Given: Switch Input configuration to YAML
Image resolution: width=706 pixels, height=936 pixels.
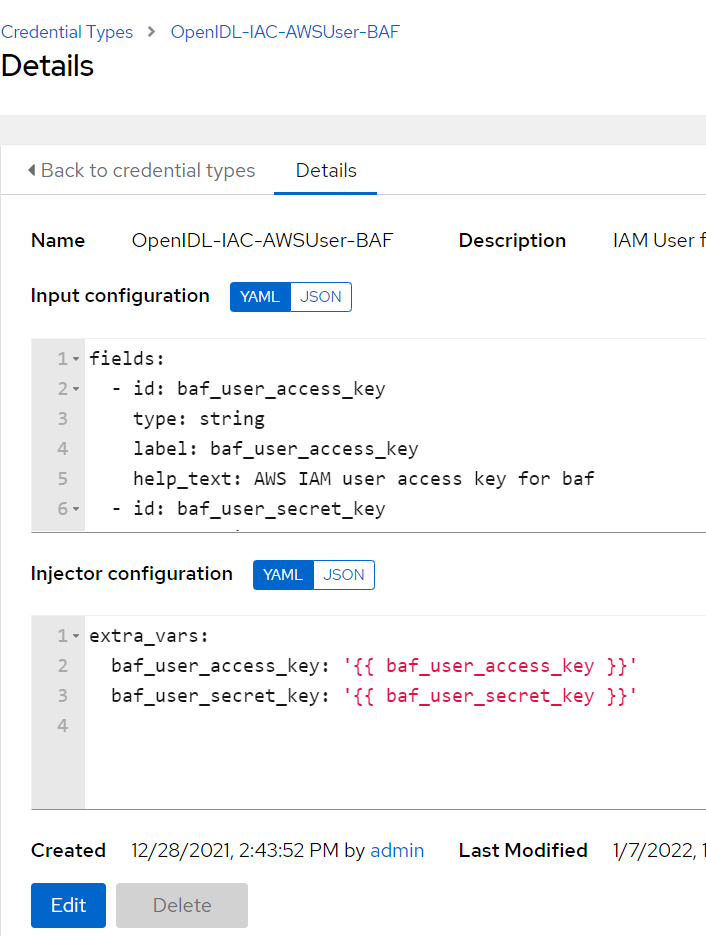Looking at the screenshot, I should point(260,297).
